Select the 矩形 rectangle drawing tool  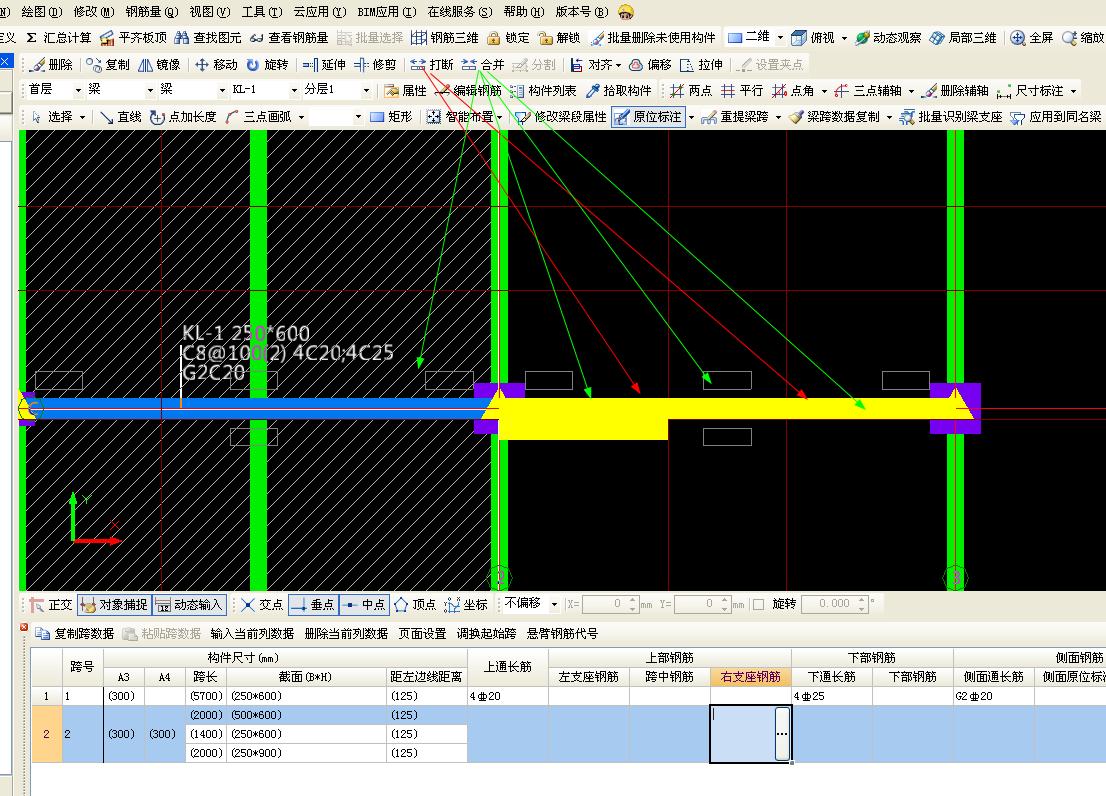[x=391, y=117]
